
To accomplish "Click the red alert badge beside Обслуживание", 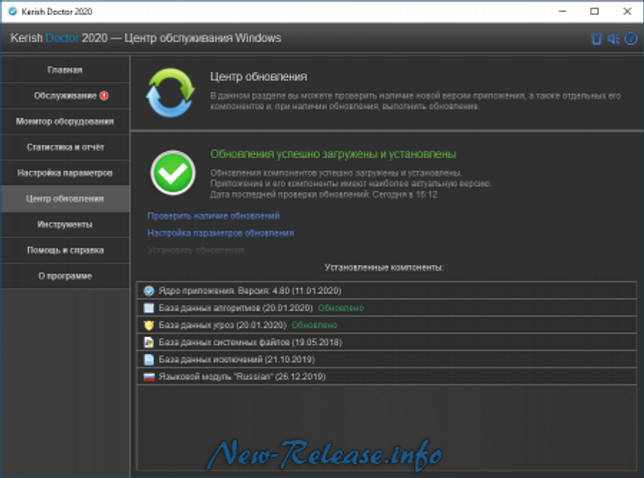I will point(104,96).
